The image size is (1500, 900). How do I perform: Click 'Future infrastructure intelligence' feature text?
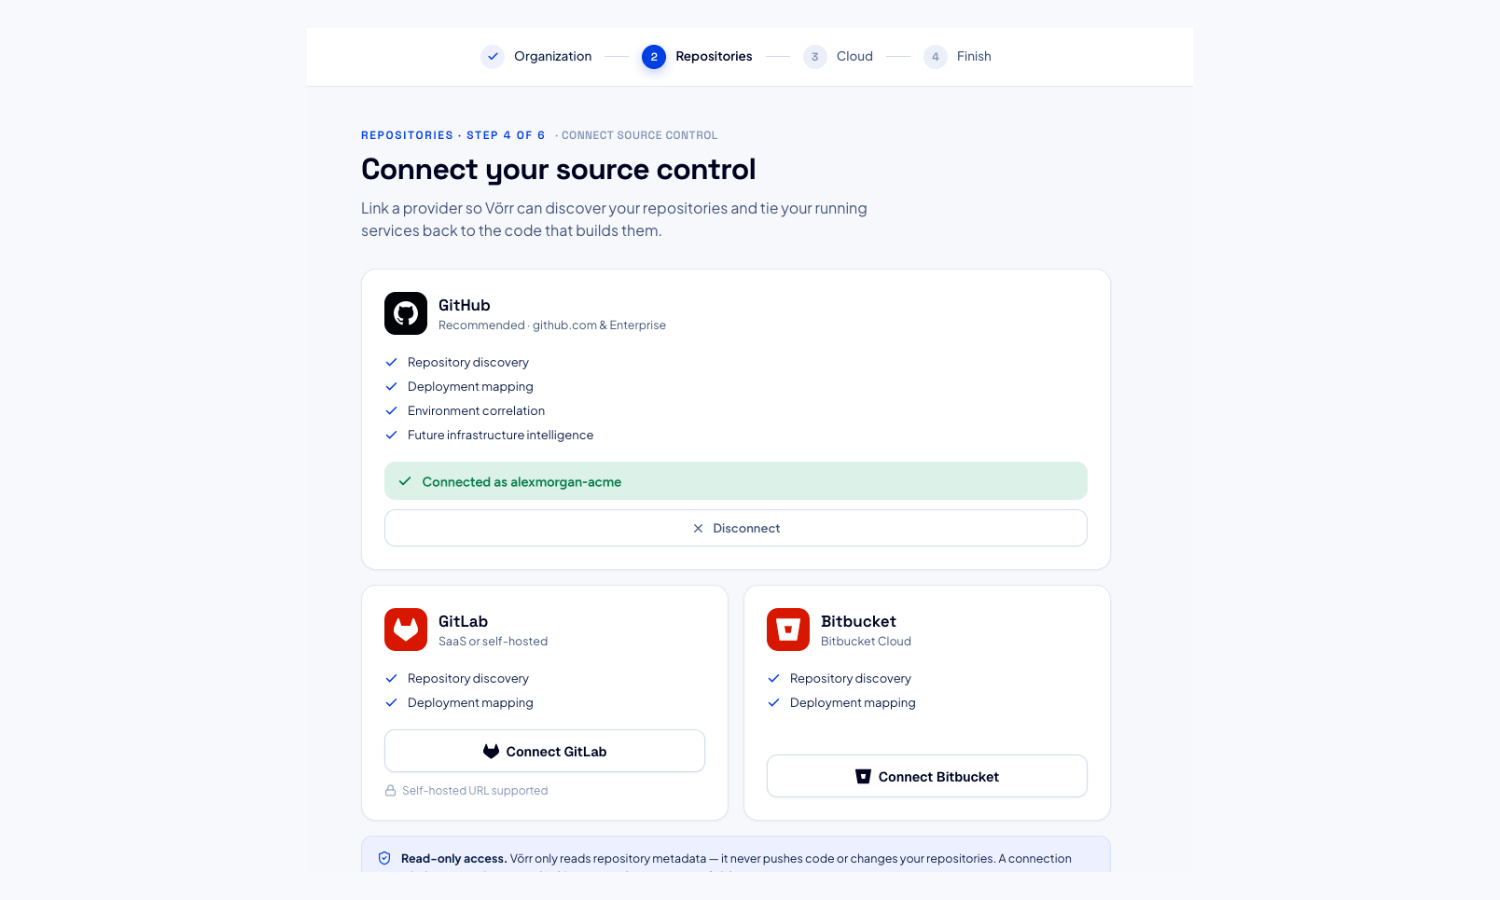pyautogui.click(x=500, y=435)
